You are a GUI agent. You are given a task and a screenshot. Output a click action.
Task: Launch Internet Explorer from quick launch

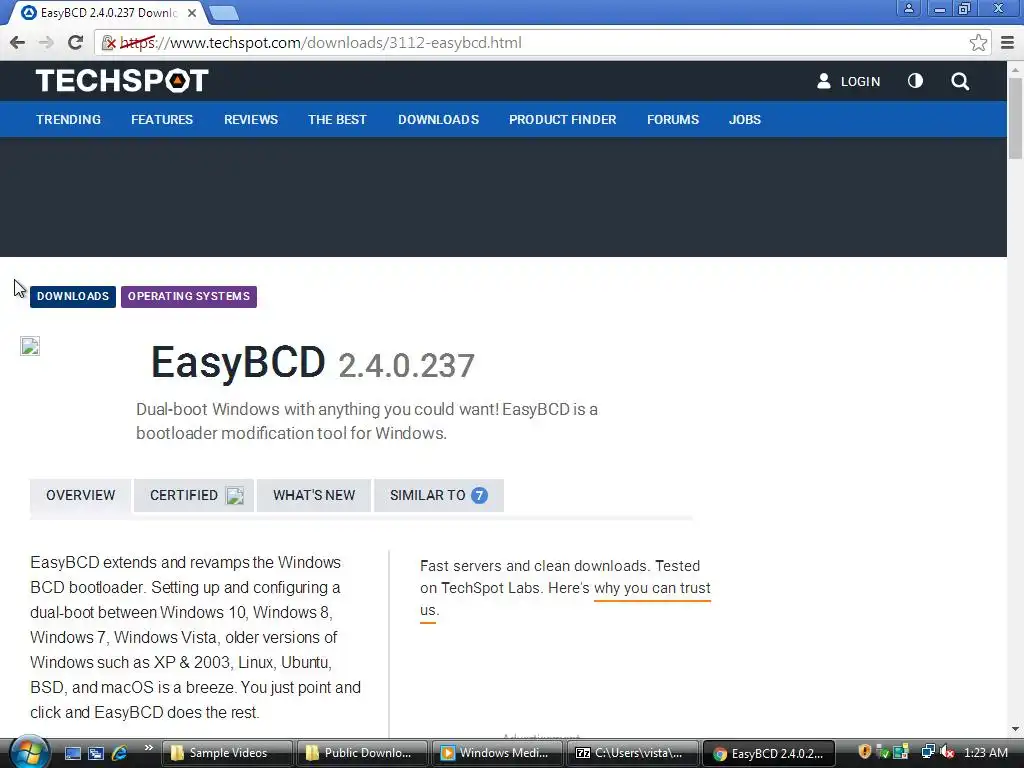[120, 753]
